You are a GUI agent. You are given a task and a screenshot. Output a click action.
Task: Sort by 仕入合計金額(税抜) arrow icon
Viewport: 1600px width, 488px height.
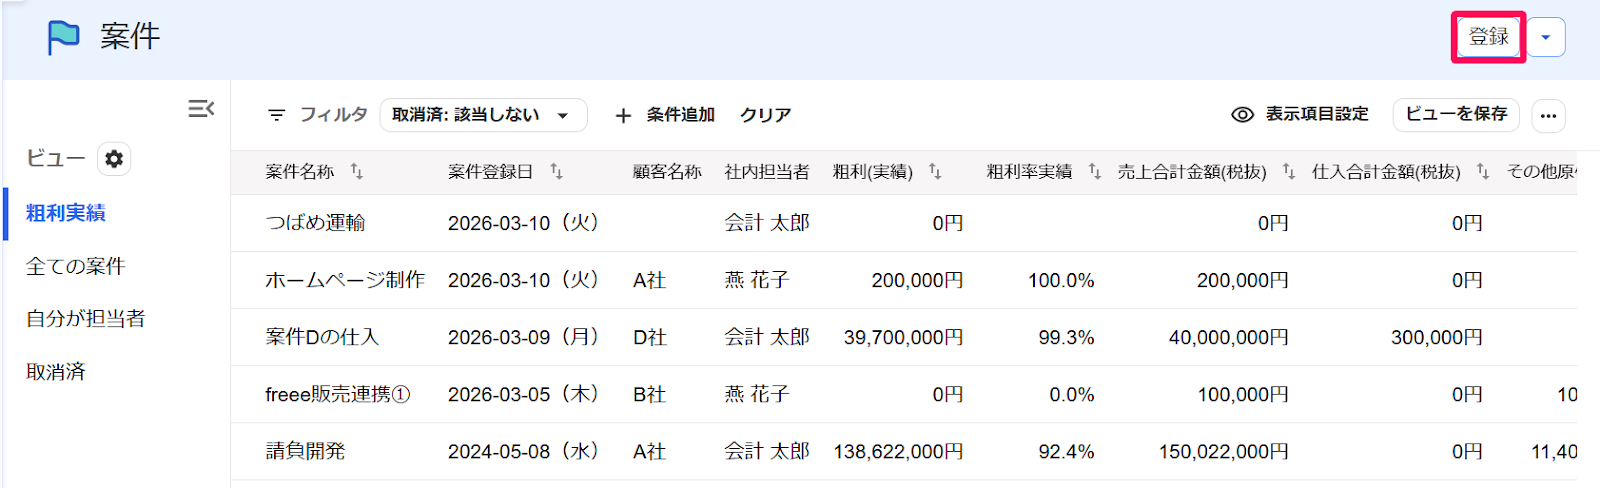tap(1482, 172)
